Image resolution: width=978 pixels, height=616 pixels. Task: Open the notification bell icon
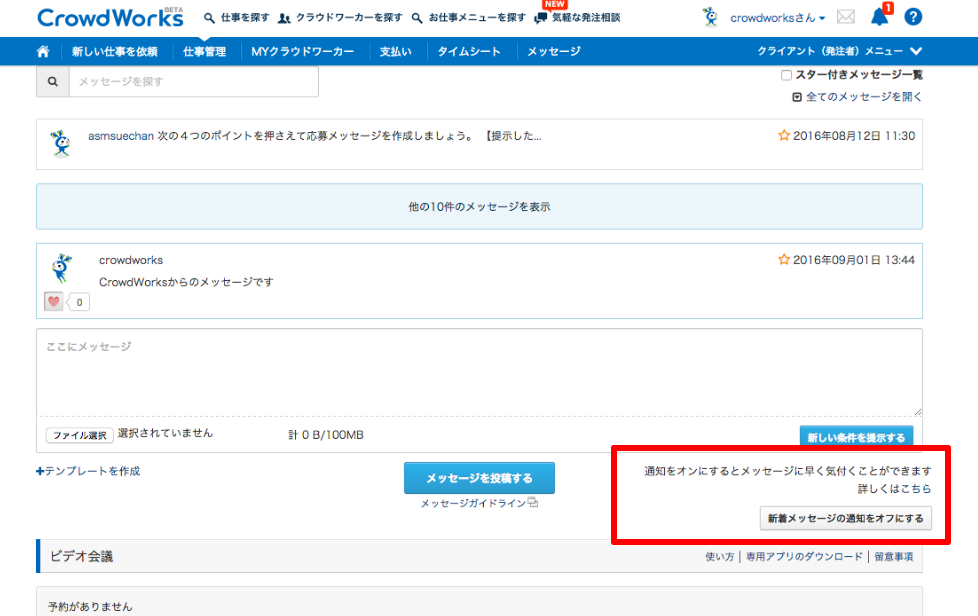[x=879, y=17]
